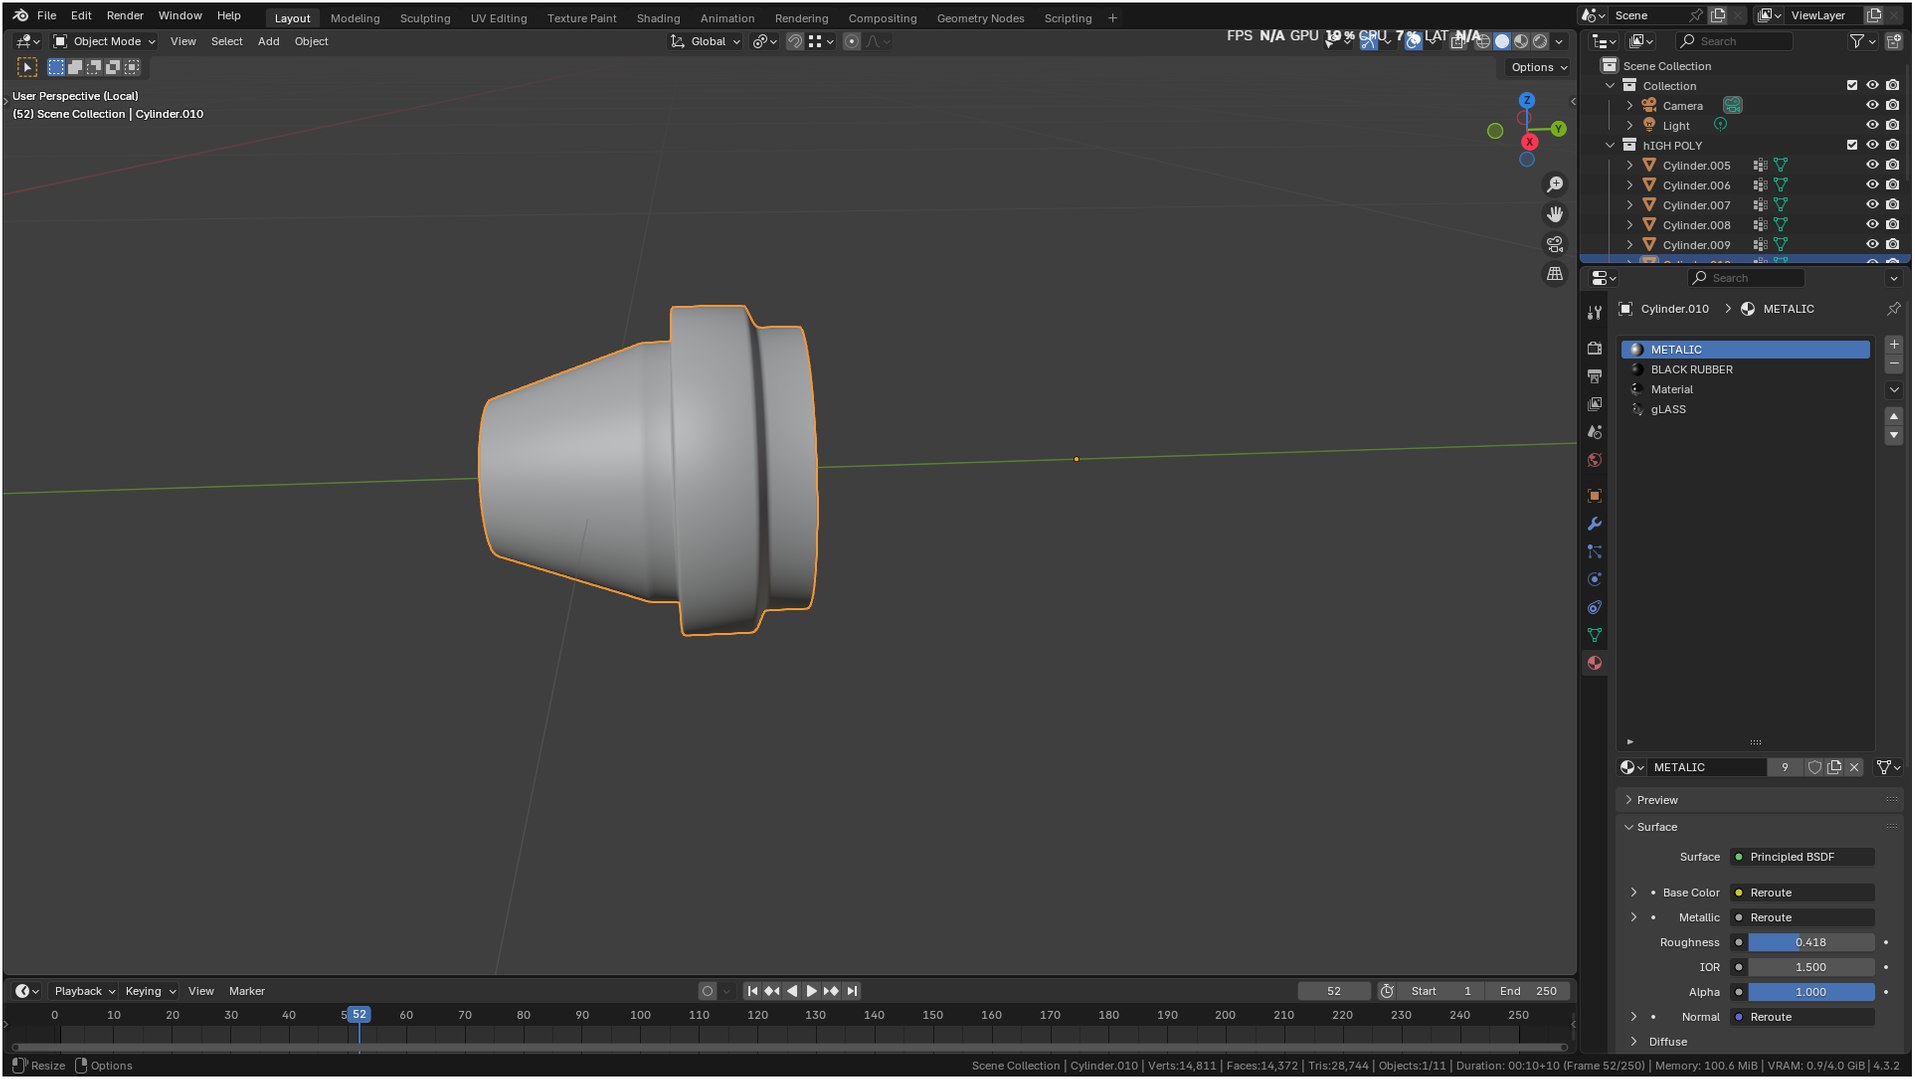This screenshot has width=1915, height=1080.
Task: Remove material slot with minus button
Action: coord(1893,364)
